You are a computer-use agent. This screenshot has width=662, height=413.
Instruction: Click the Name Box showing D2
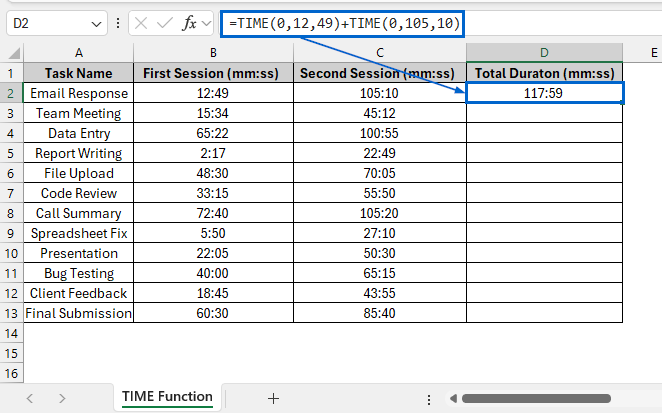click(57, 23)
